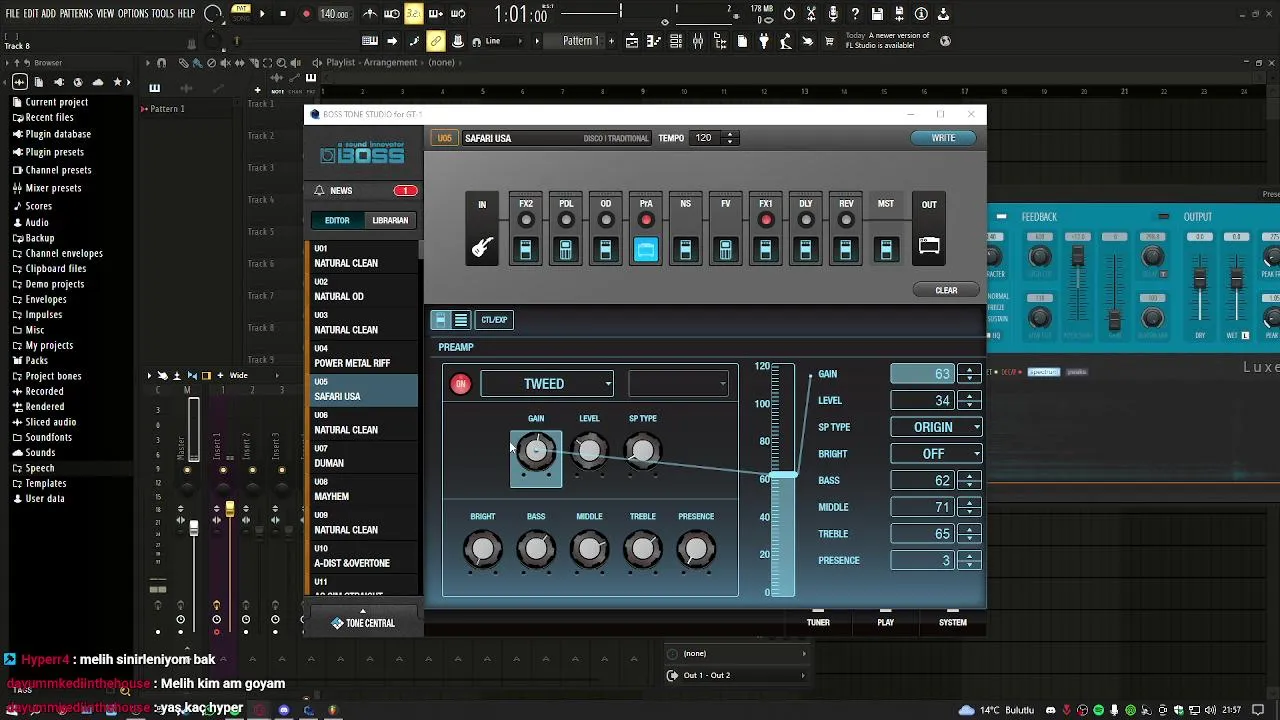Click the help question mark icon
The height and width of the screenshot is (720, 1280).
[855, 14]
